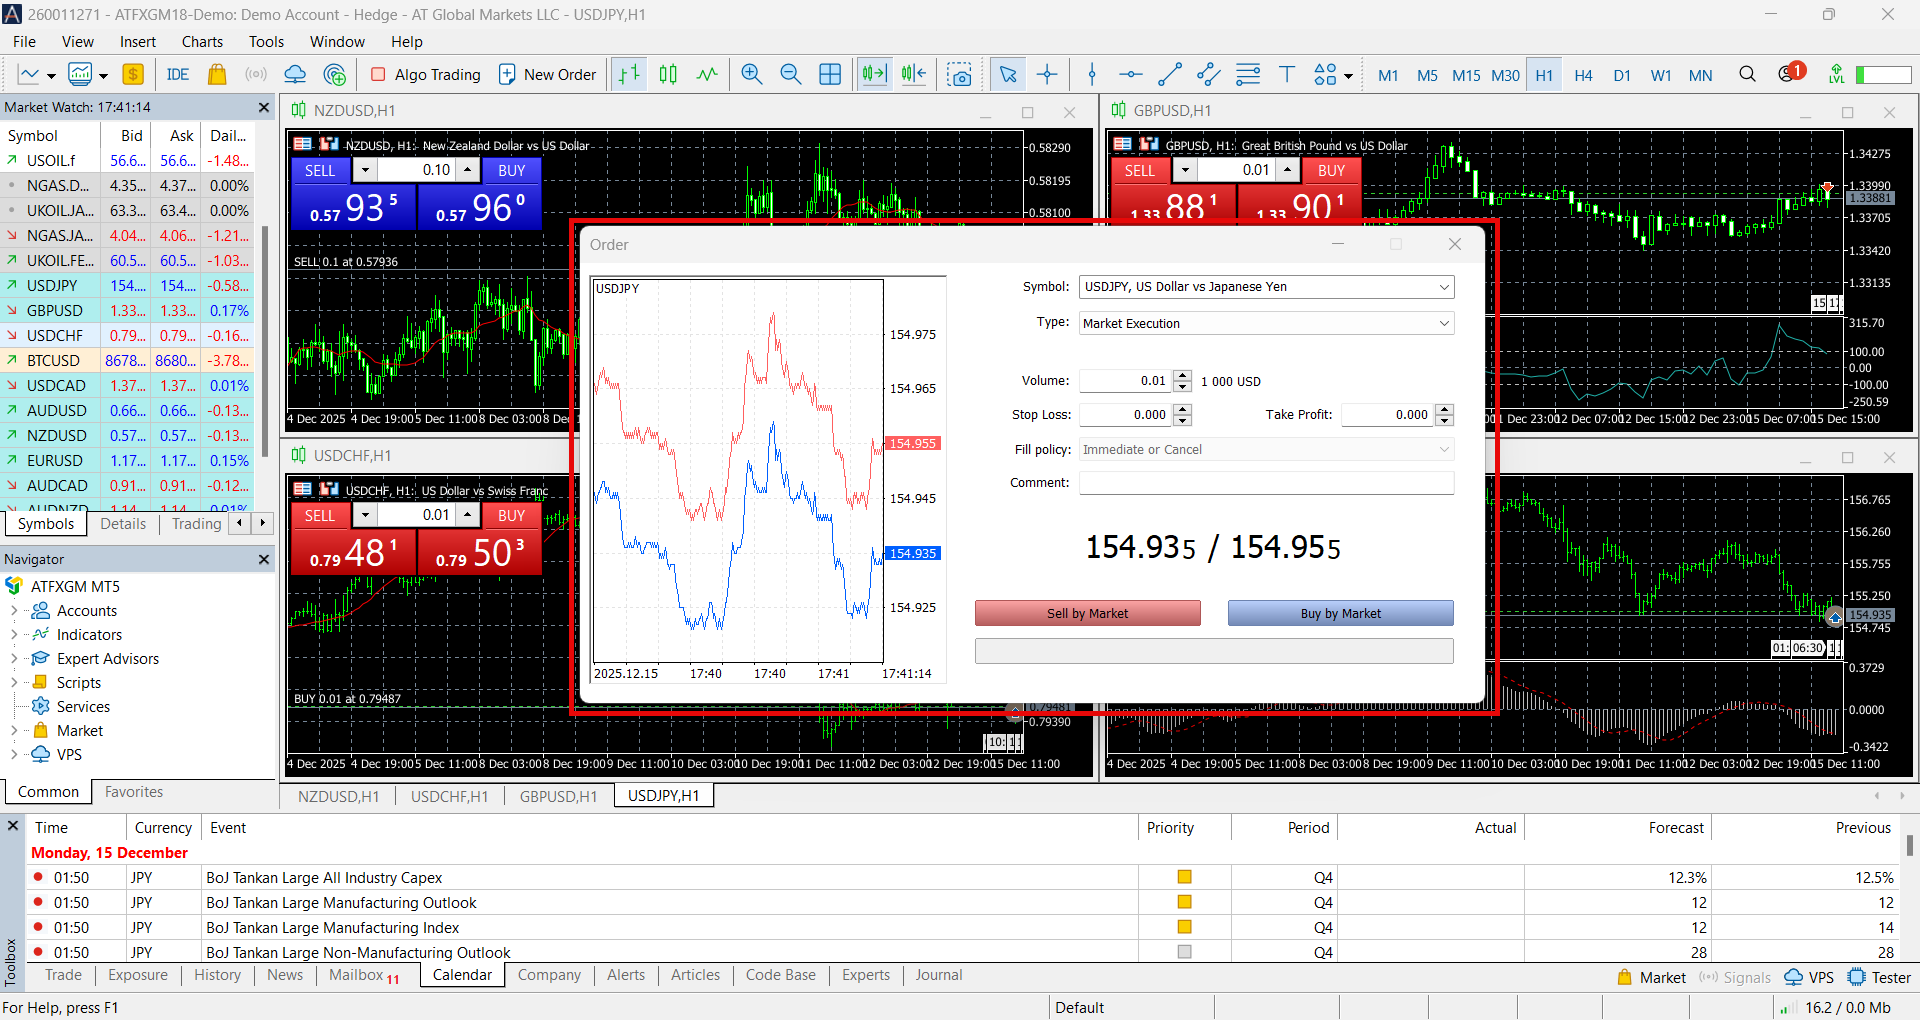The image size is (1920, 1020).
Task: Close the Navigator panel
Action: 264,560
